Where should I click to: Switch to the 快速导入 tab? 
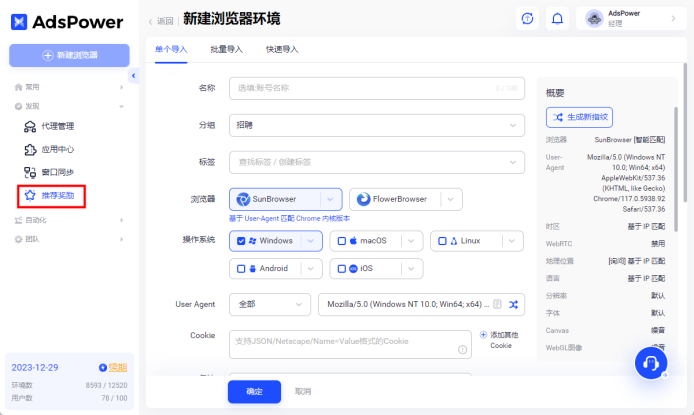[282, 49]
